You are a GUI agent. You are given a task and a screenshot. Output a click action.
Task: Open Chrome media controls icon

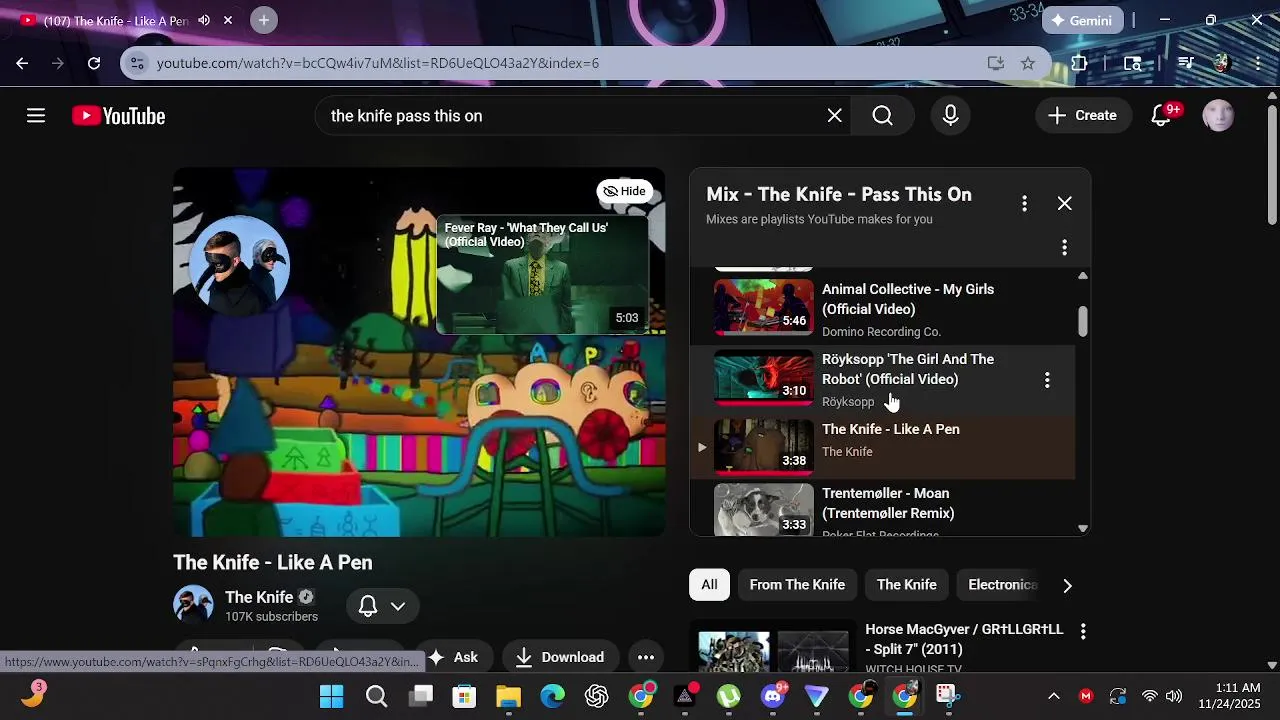coord(1186,63)
